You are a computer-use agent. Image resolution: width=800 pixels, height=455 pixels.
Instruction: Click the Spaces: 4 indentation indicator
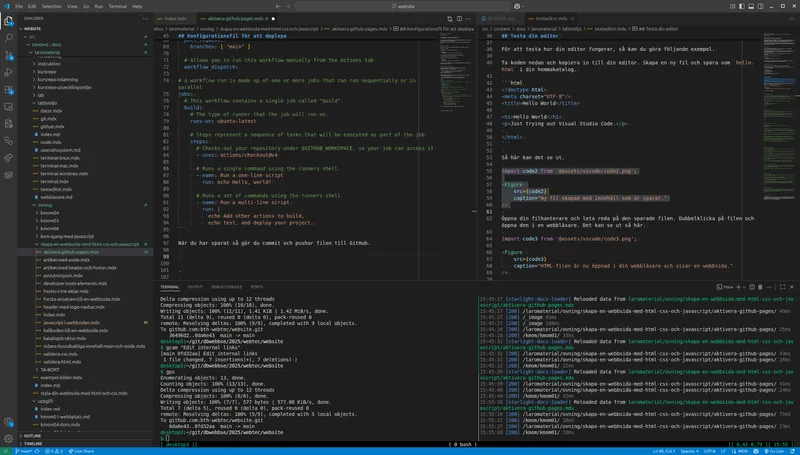[689, 451]
